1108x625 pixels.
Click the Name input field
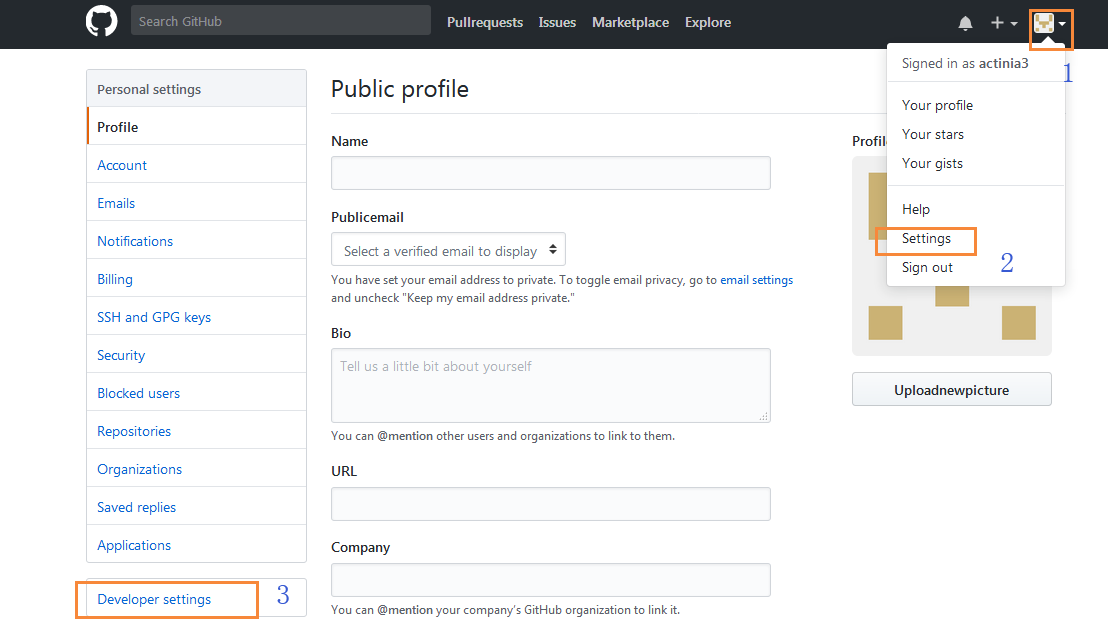(550, 173)
